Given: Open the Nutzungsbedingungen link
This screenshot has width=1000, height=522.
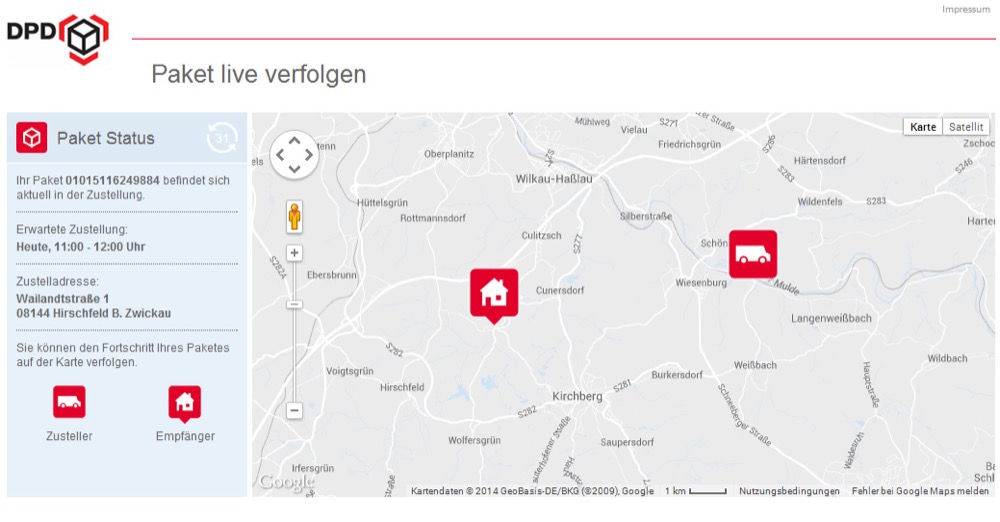Looking at the screenshot, I should point(789,491).
